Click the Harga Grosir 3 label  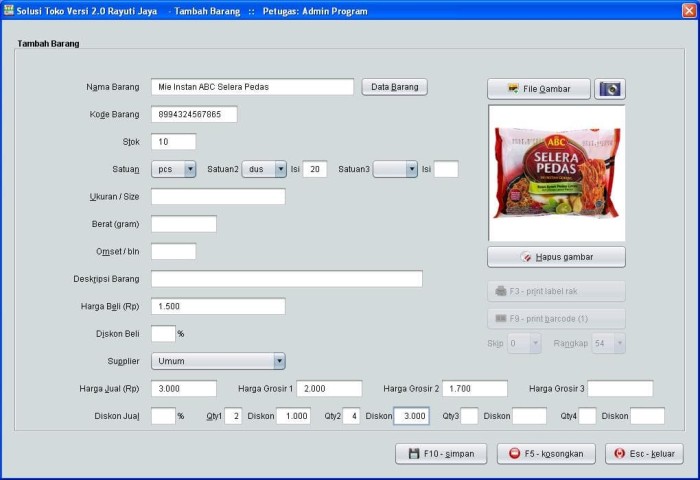(x=556, y=388)
